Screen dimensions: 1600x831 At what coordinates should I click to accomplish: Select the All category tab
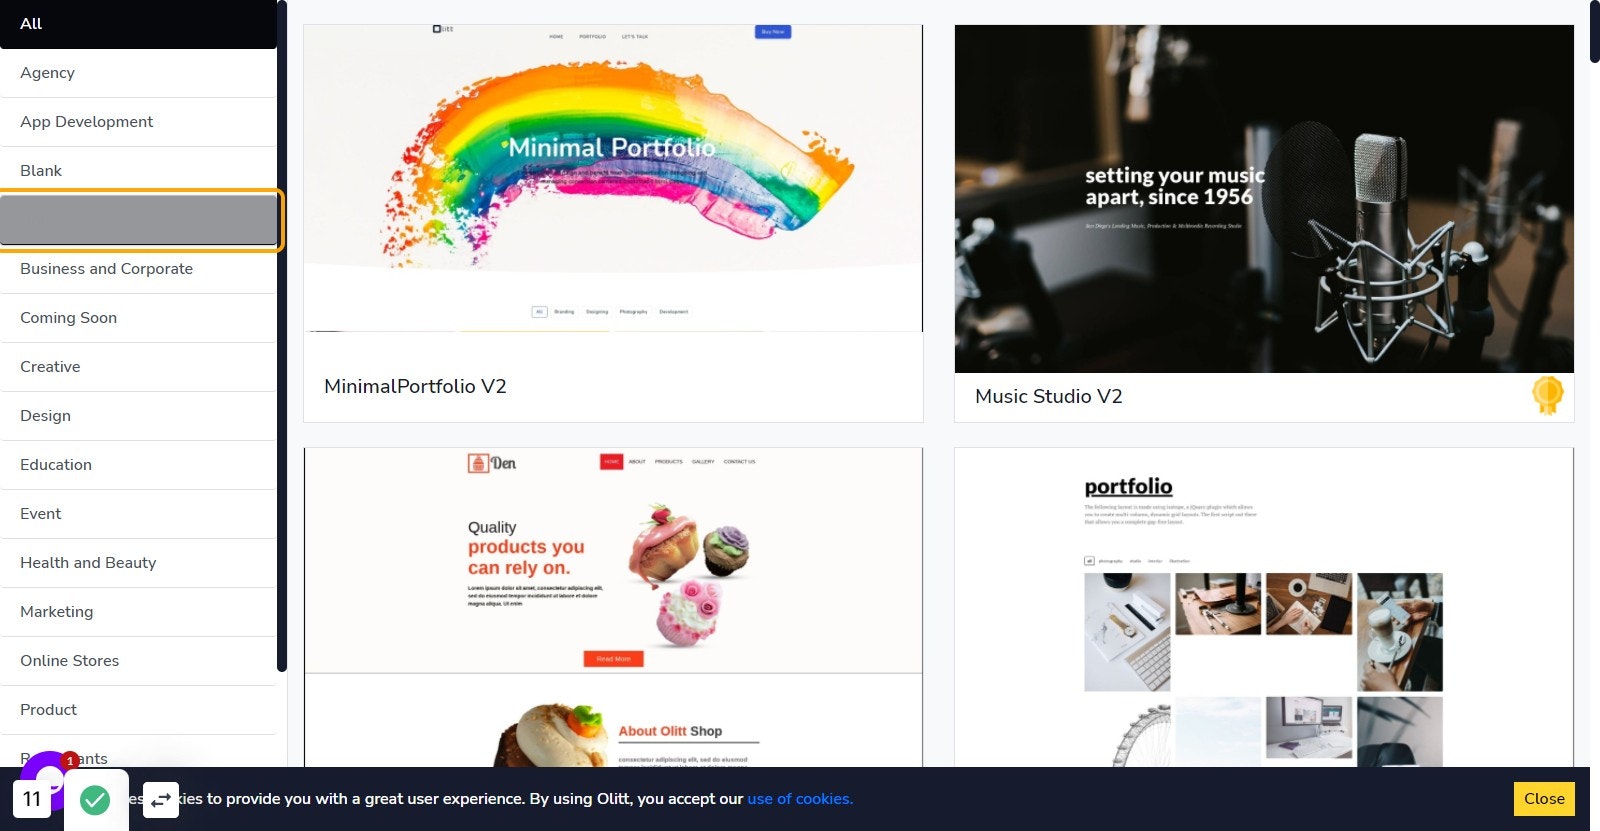[x=138, y=24]
